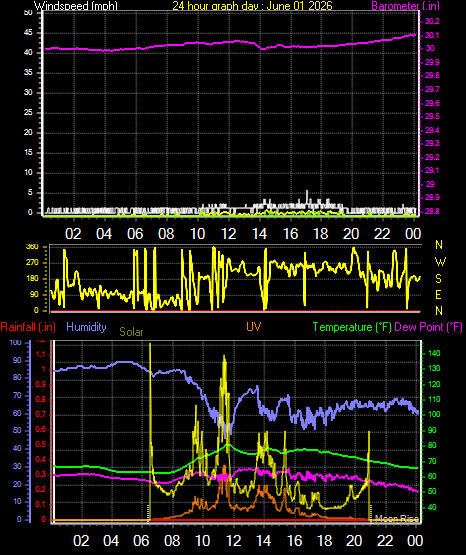
Task: Click hour label 00 under the windspeed graph
Action: [413, 234]
